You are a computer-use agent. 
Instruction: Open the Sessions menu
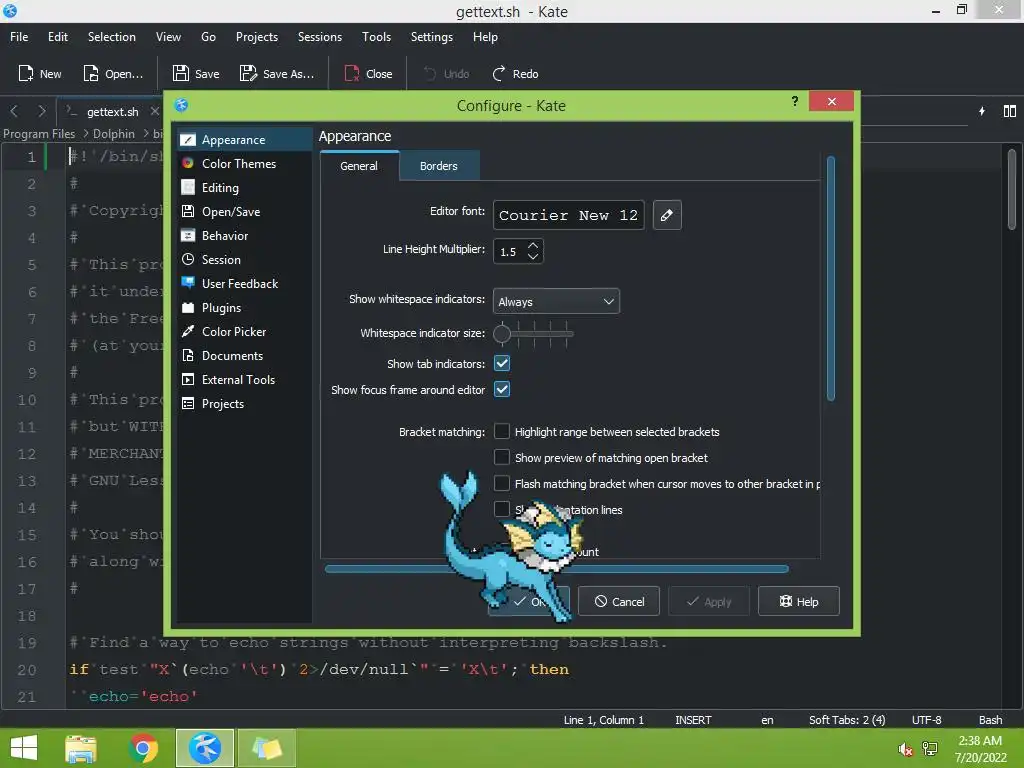click(320, 37)
